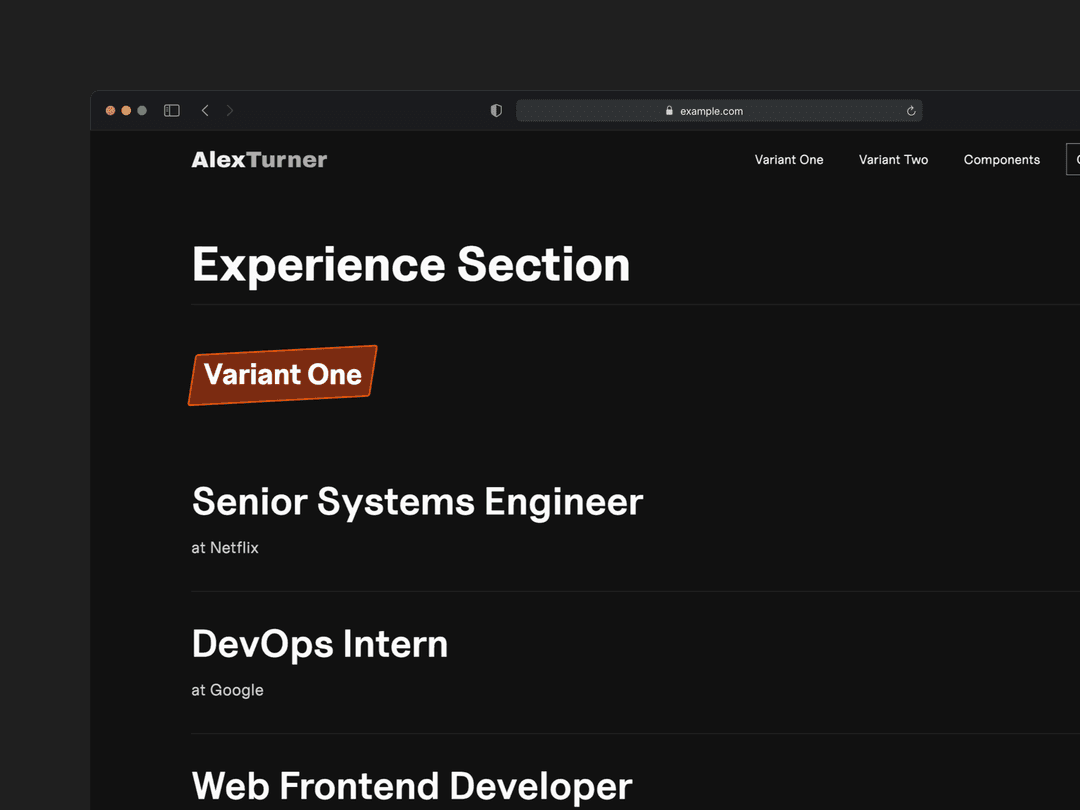Open the privacy shield icon in the toolbar
The width and height of the screenshot is (1080, 810).
click(495, 110)
